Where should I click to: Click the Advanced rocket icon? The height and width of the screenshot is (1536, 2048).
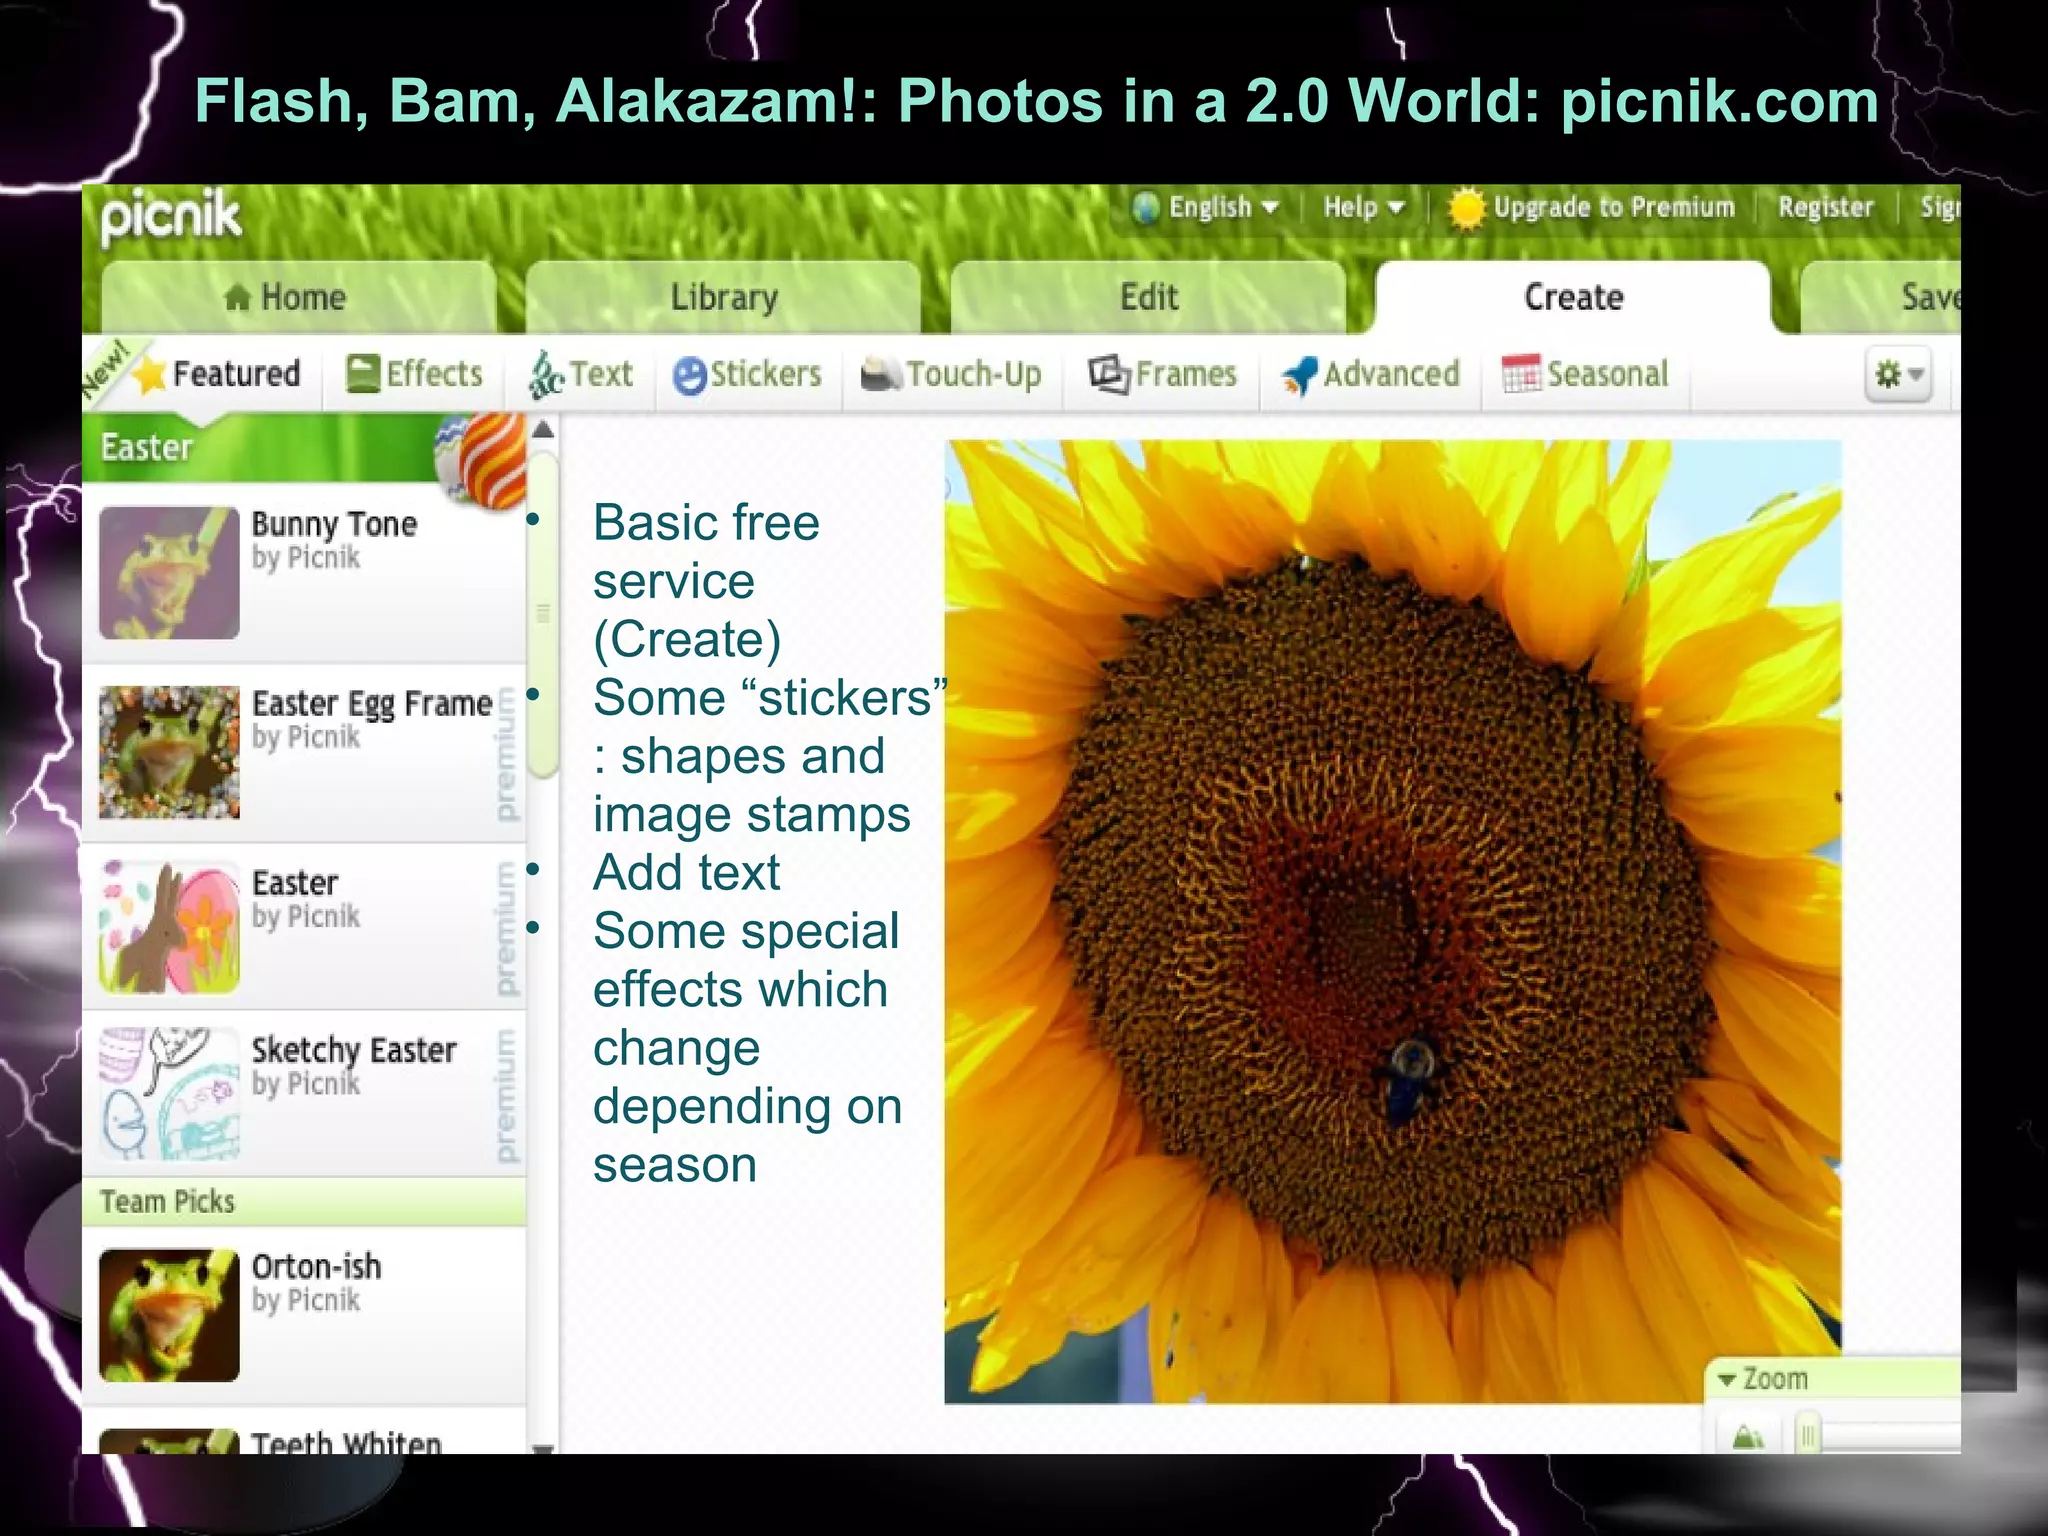pos(1300,376)
